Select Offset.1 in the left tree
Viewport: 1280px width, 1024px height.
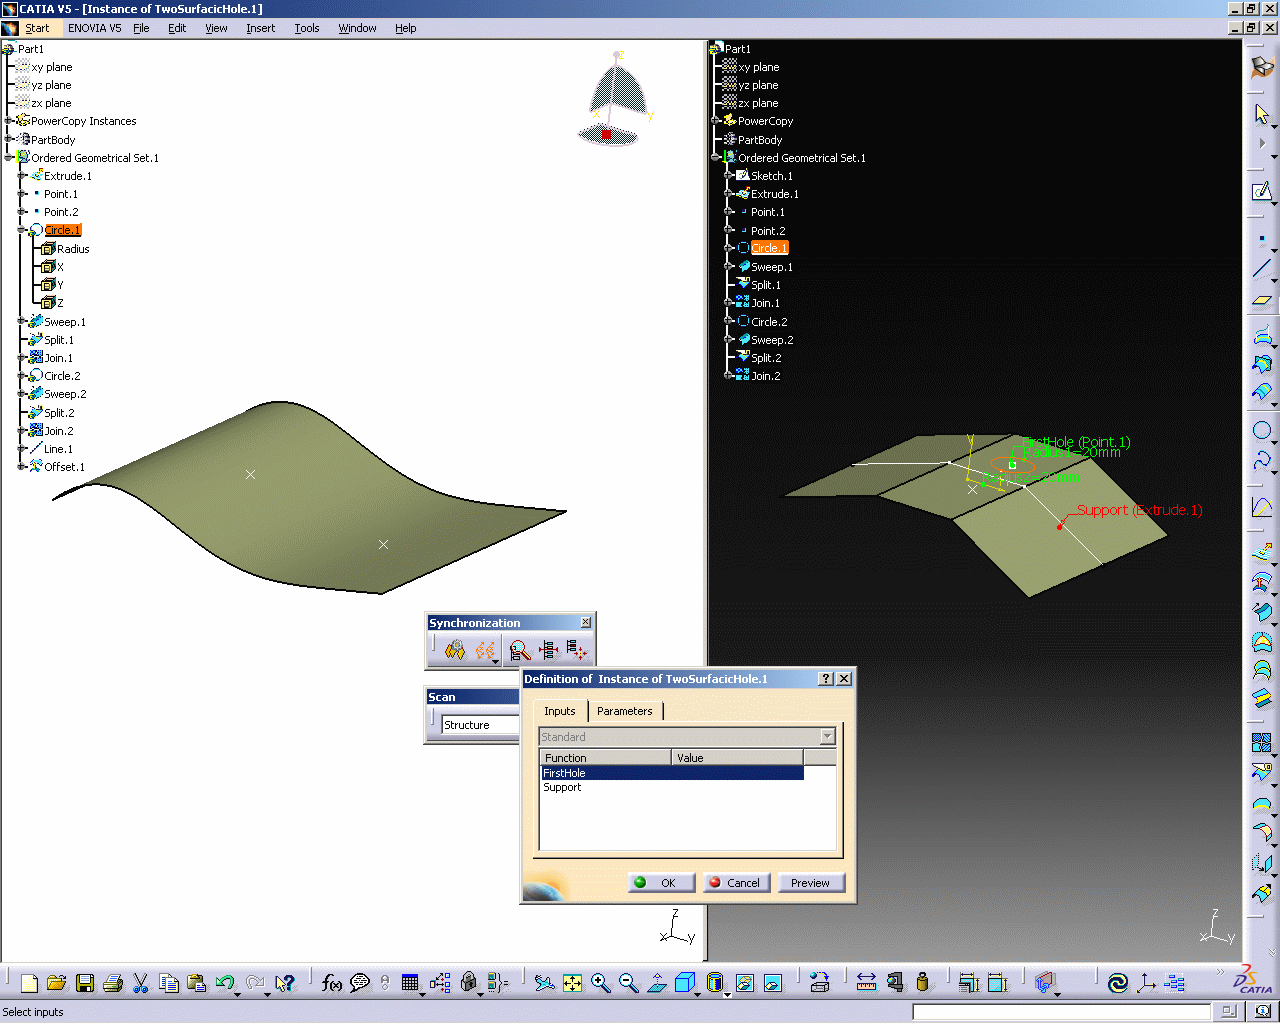pos(64,467)
